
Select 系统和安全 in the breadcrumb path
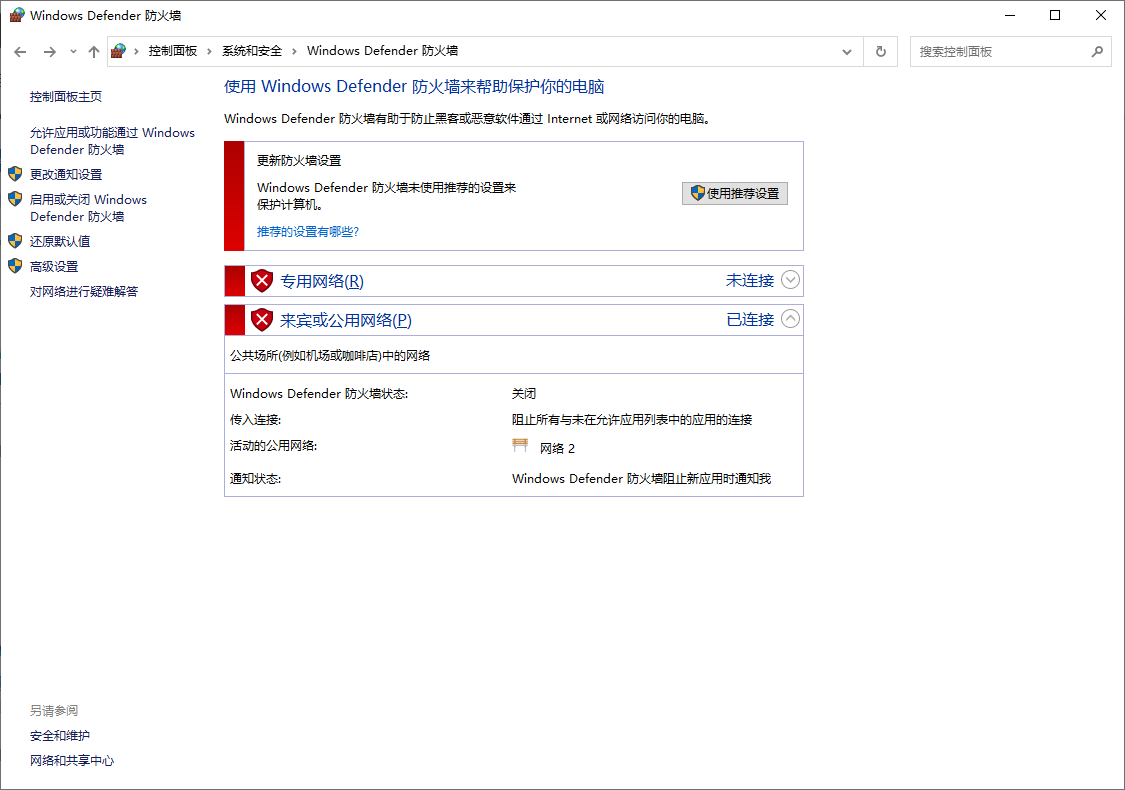252,51
